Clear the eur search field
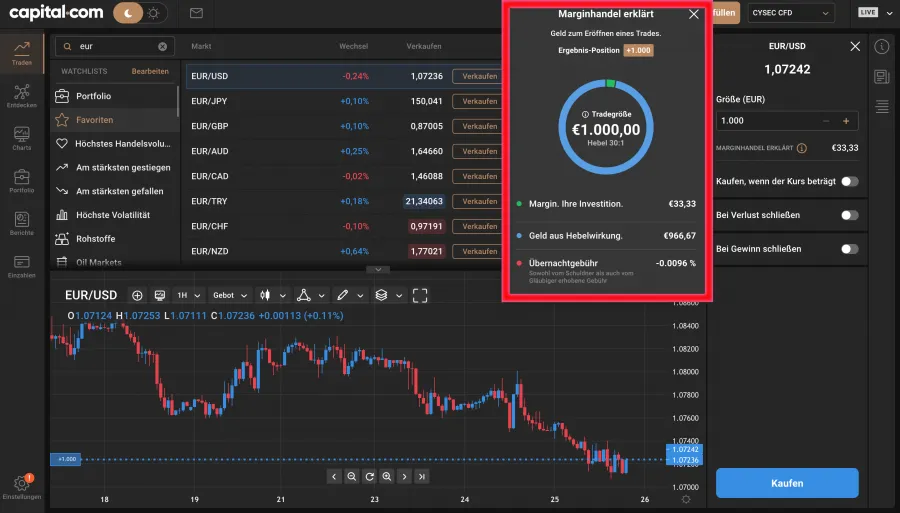Image resolution: width=900 pixels, height=513 pixels. tap(163, 47)
